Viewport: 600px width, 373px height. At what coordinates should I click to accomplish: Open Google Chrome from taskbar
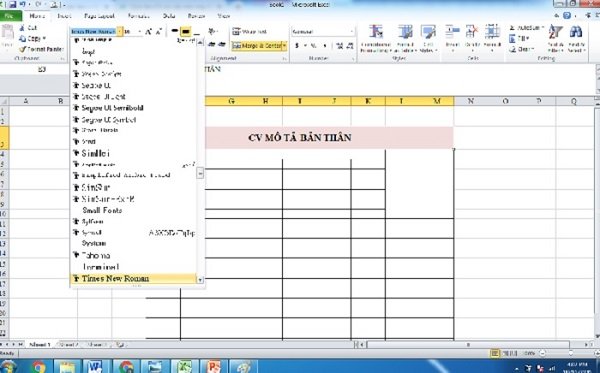point(39,367)
